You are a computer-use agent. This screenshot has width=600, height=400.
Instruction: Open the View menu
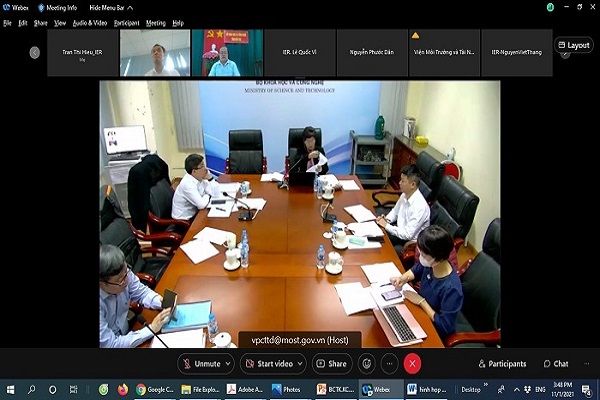click(x=60, y=23)
